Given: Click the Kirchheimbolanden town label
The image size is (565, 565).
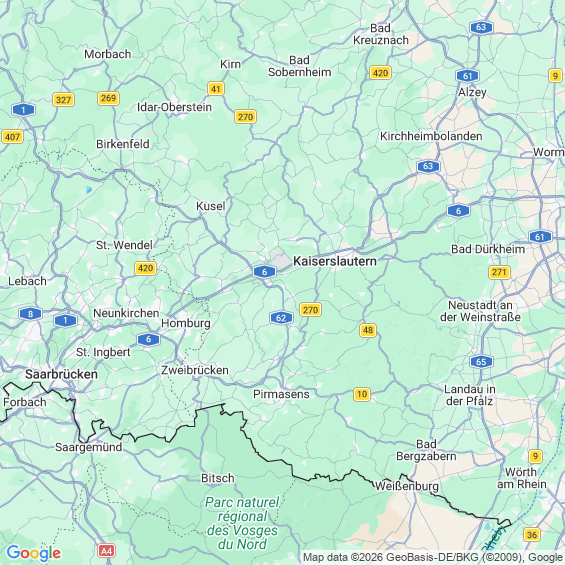Looking at the screenshot, I should pos(431,136).
